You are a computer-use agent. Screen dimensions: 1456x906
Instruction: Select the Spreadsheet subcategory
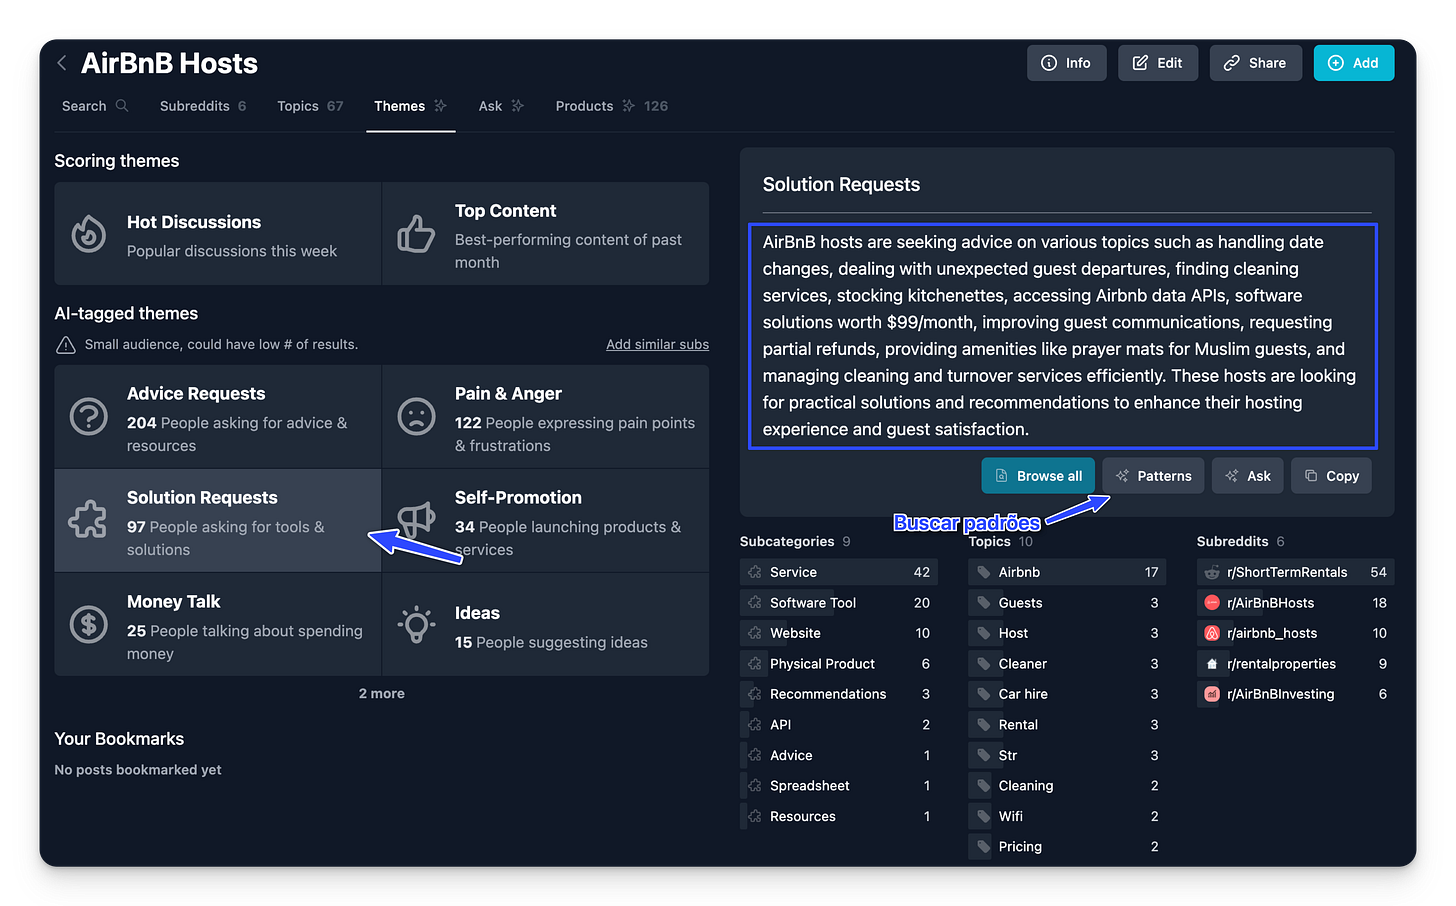click(838, 786)
